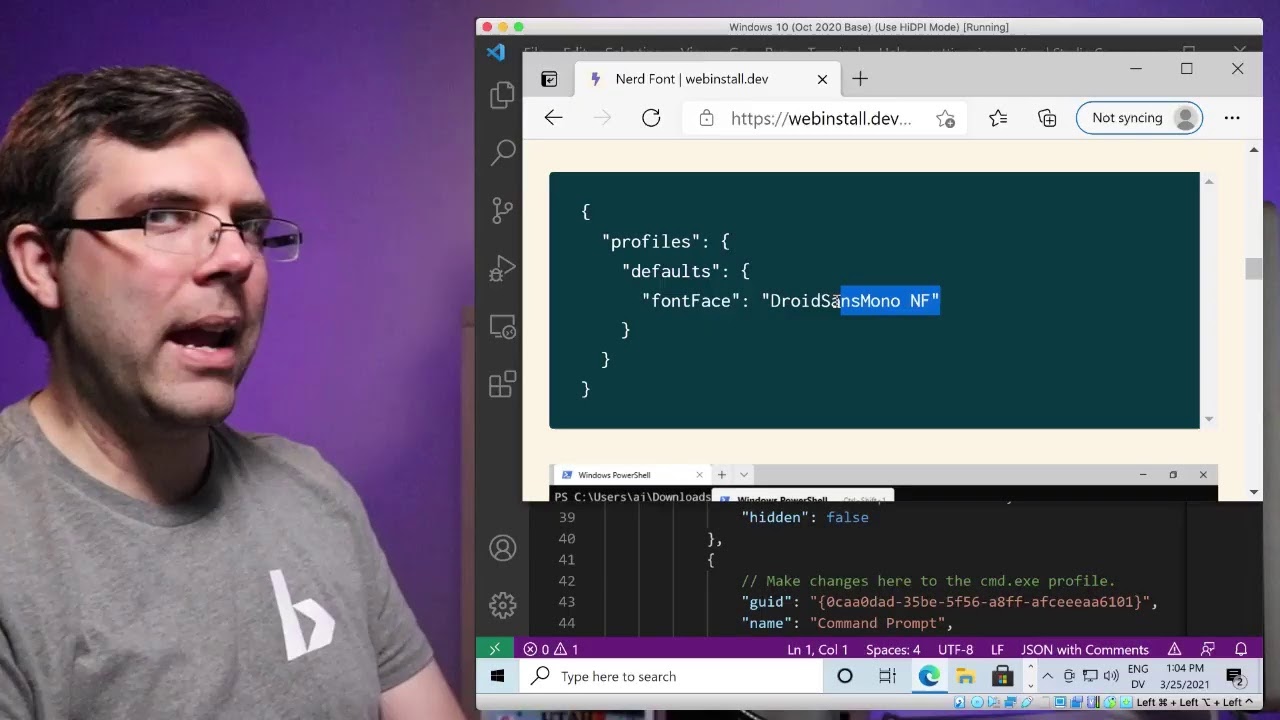
Task: Change the LF end-of-line sequence
Action: 997,649
